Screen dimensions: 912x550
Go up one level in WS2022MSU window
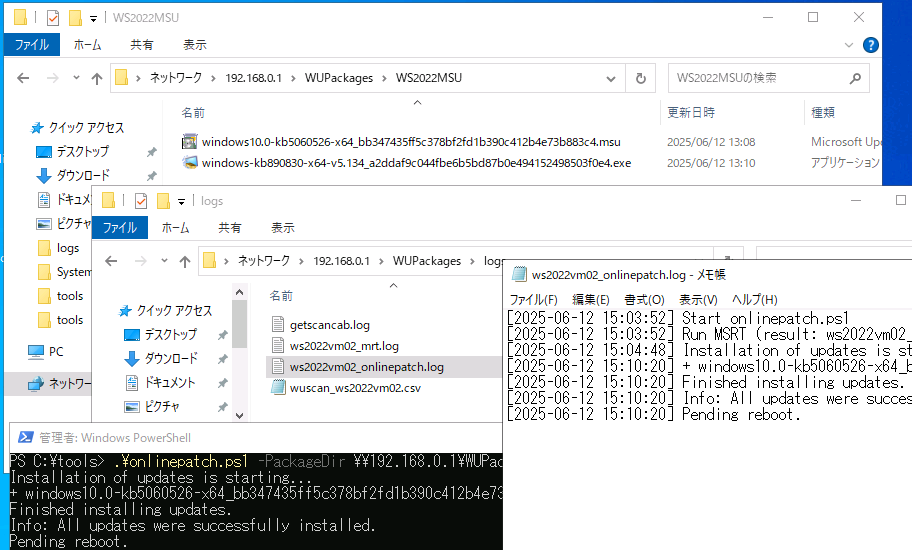[97, 78]
